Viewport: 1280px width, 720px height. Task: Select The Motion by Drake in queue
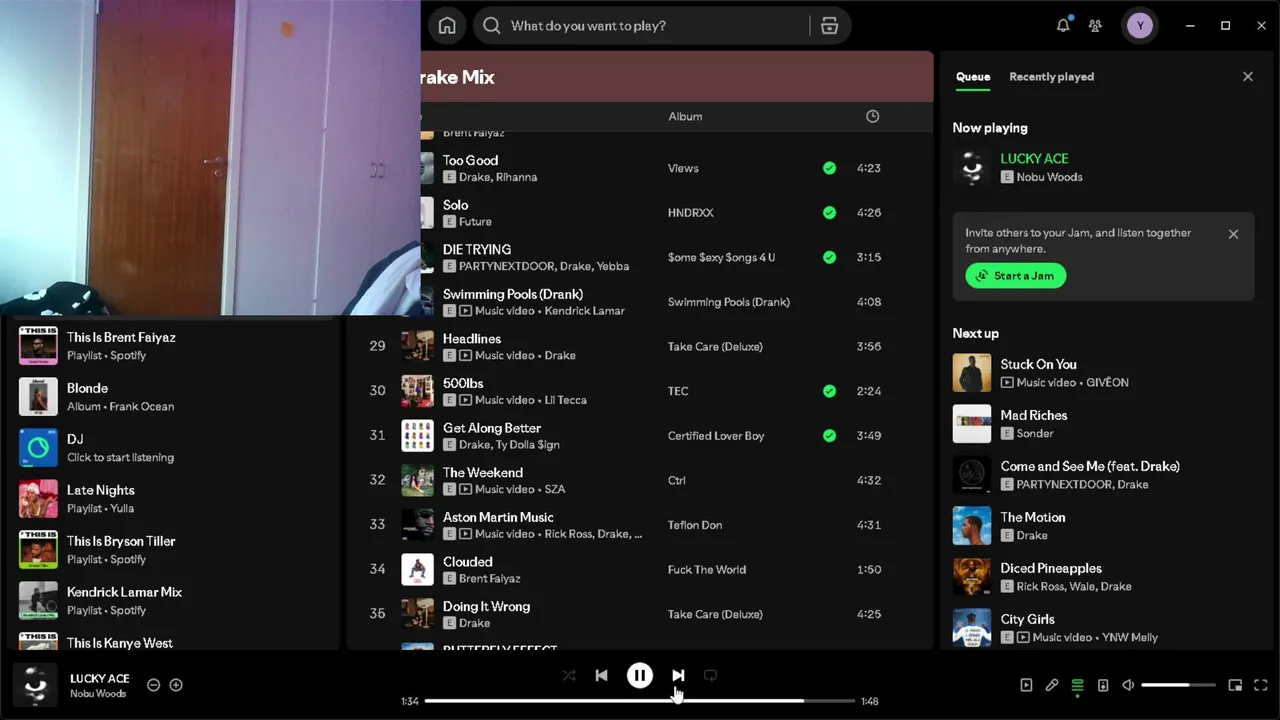[1103, 526]
